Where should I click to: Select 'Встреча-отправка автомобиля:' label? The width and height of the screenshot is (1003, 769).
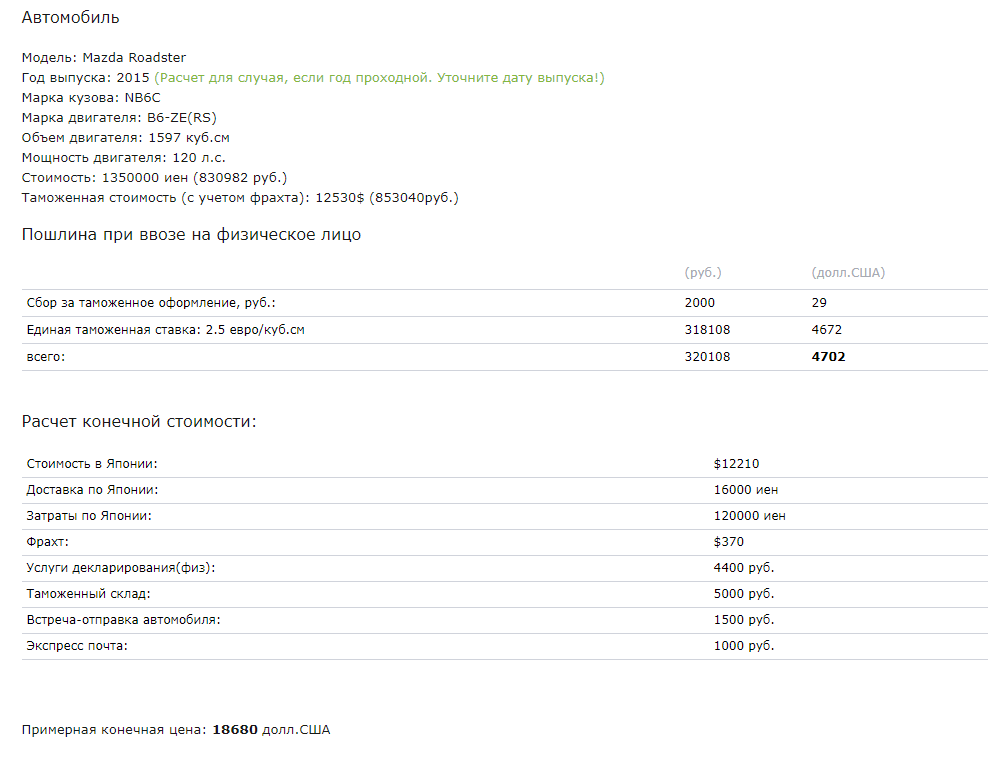pyautogui.click(x=123, y=620)
